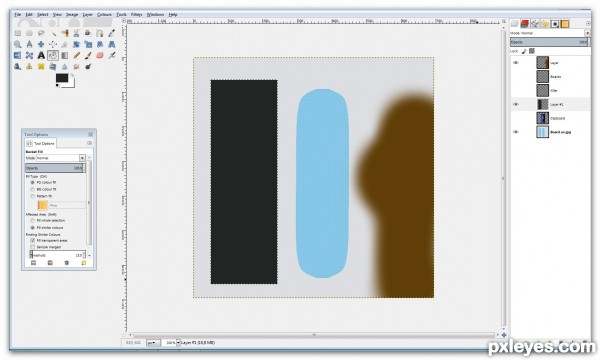Viewport: 600px width, 360px height.
Task: Select the Blur/Sharpen droplet tool
Action: tap(65, 67)
